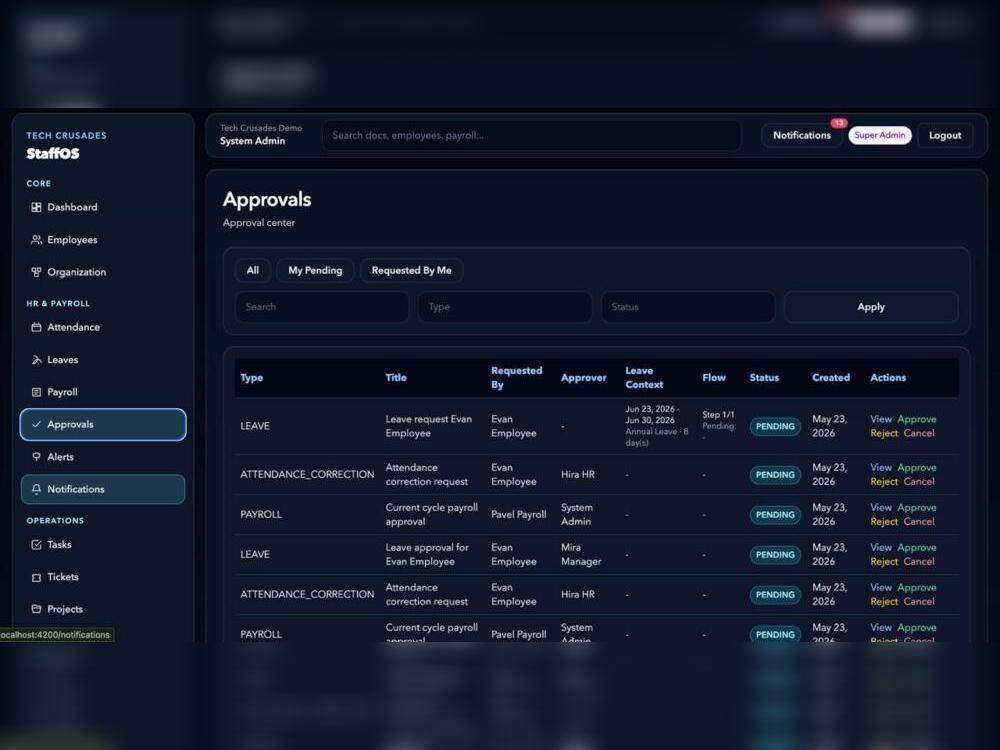Click the Alerts pin icon
The width and height of the screenshot is (1000, 750).
click(x=36, y=457)
